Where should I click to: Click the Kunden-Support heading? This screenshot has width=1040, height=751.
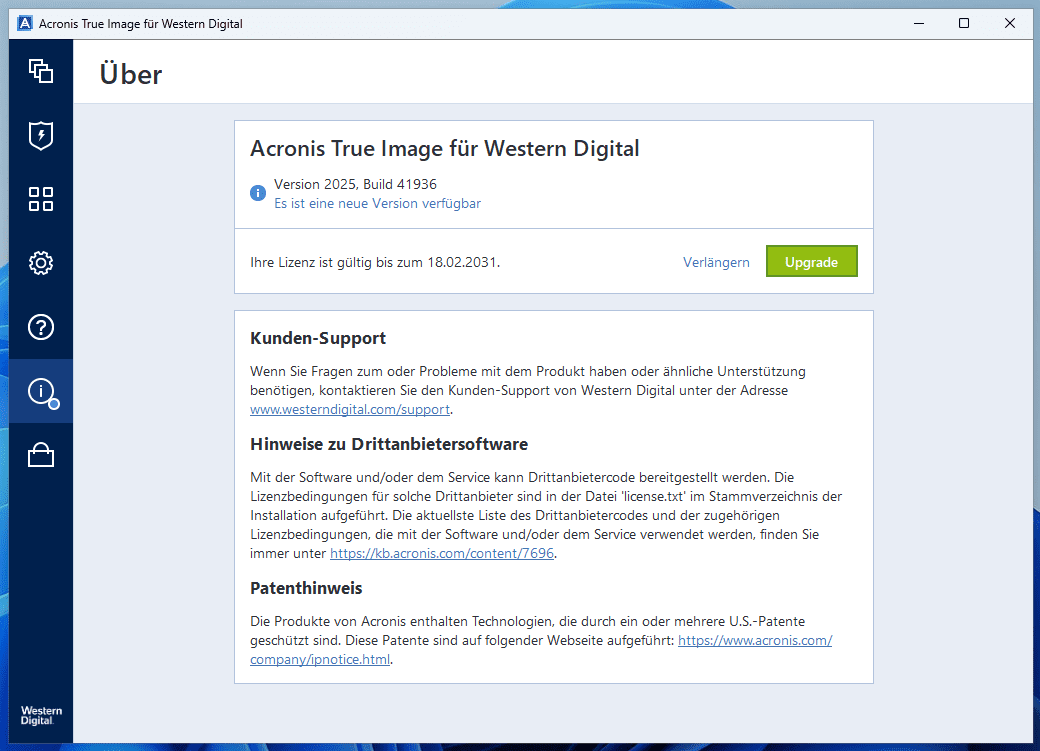318,338
